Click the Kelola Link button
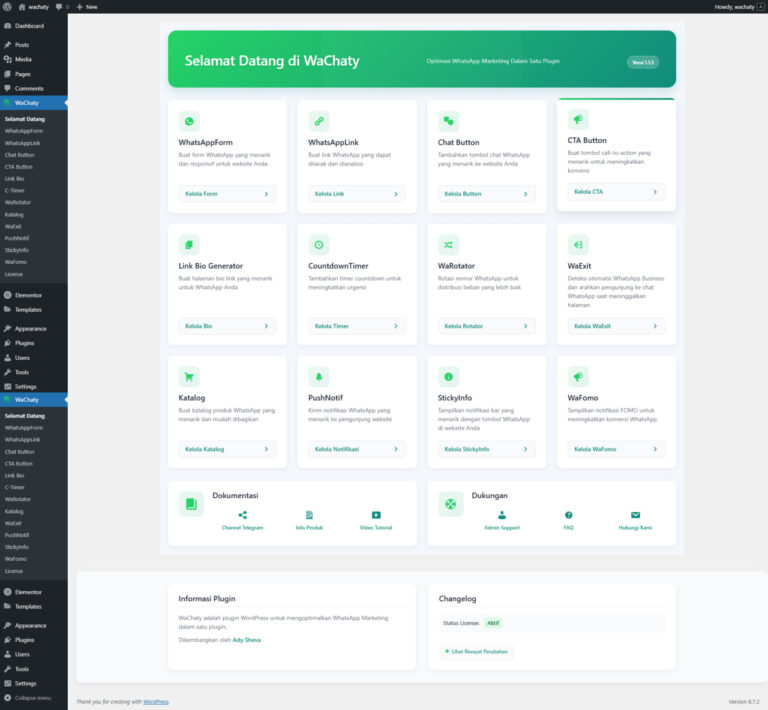Viewport: 768px width, 710px height. [357, 194]
